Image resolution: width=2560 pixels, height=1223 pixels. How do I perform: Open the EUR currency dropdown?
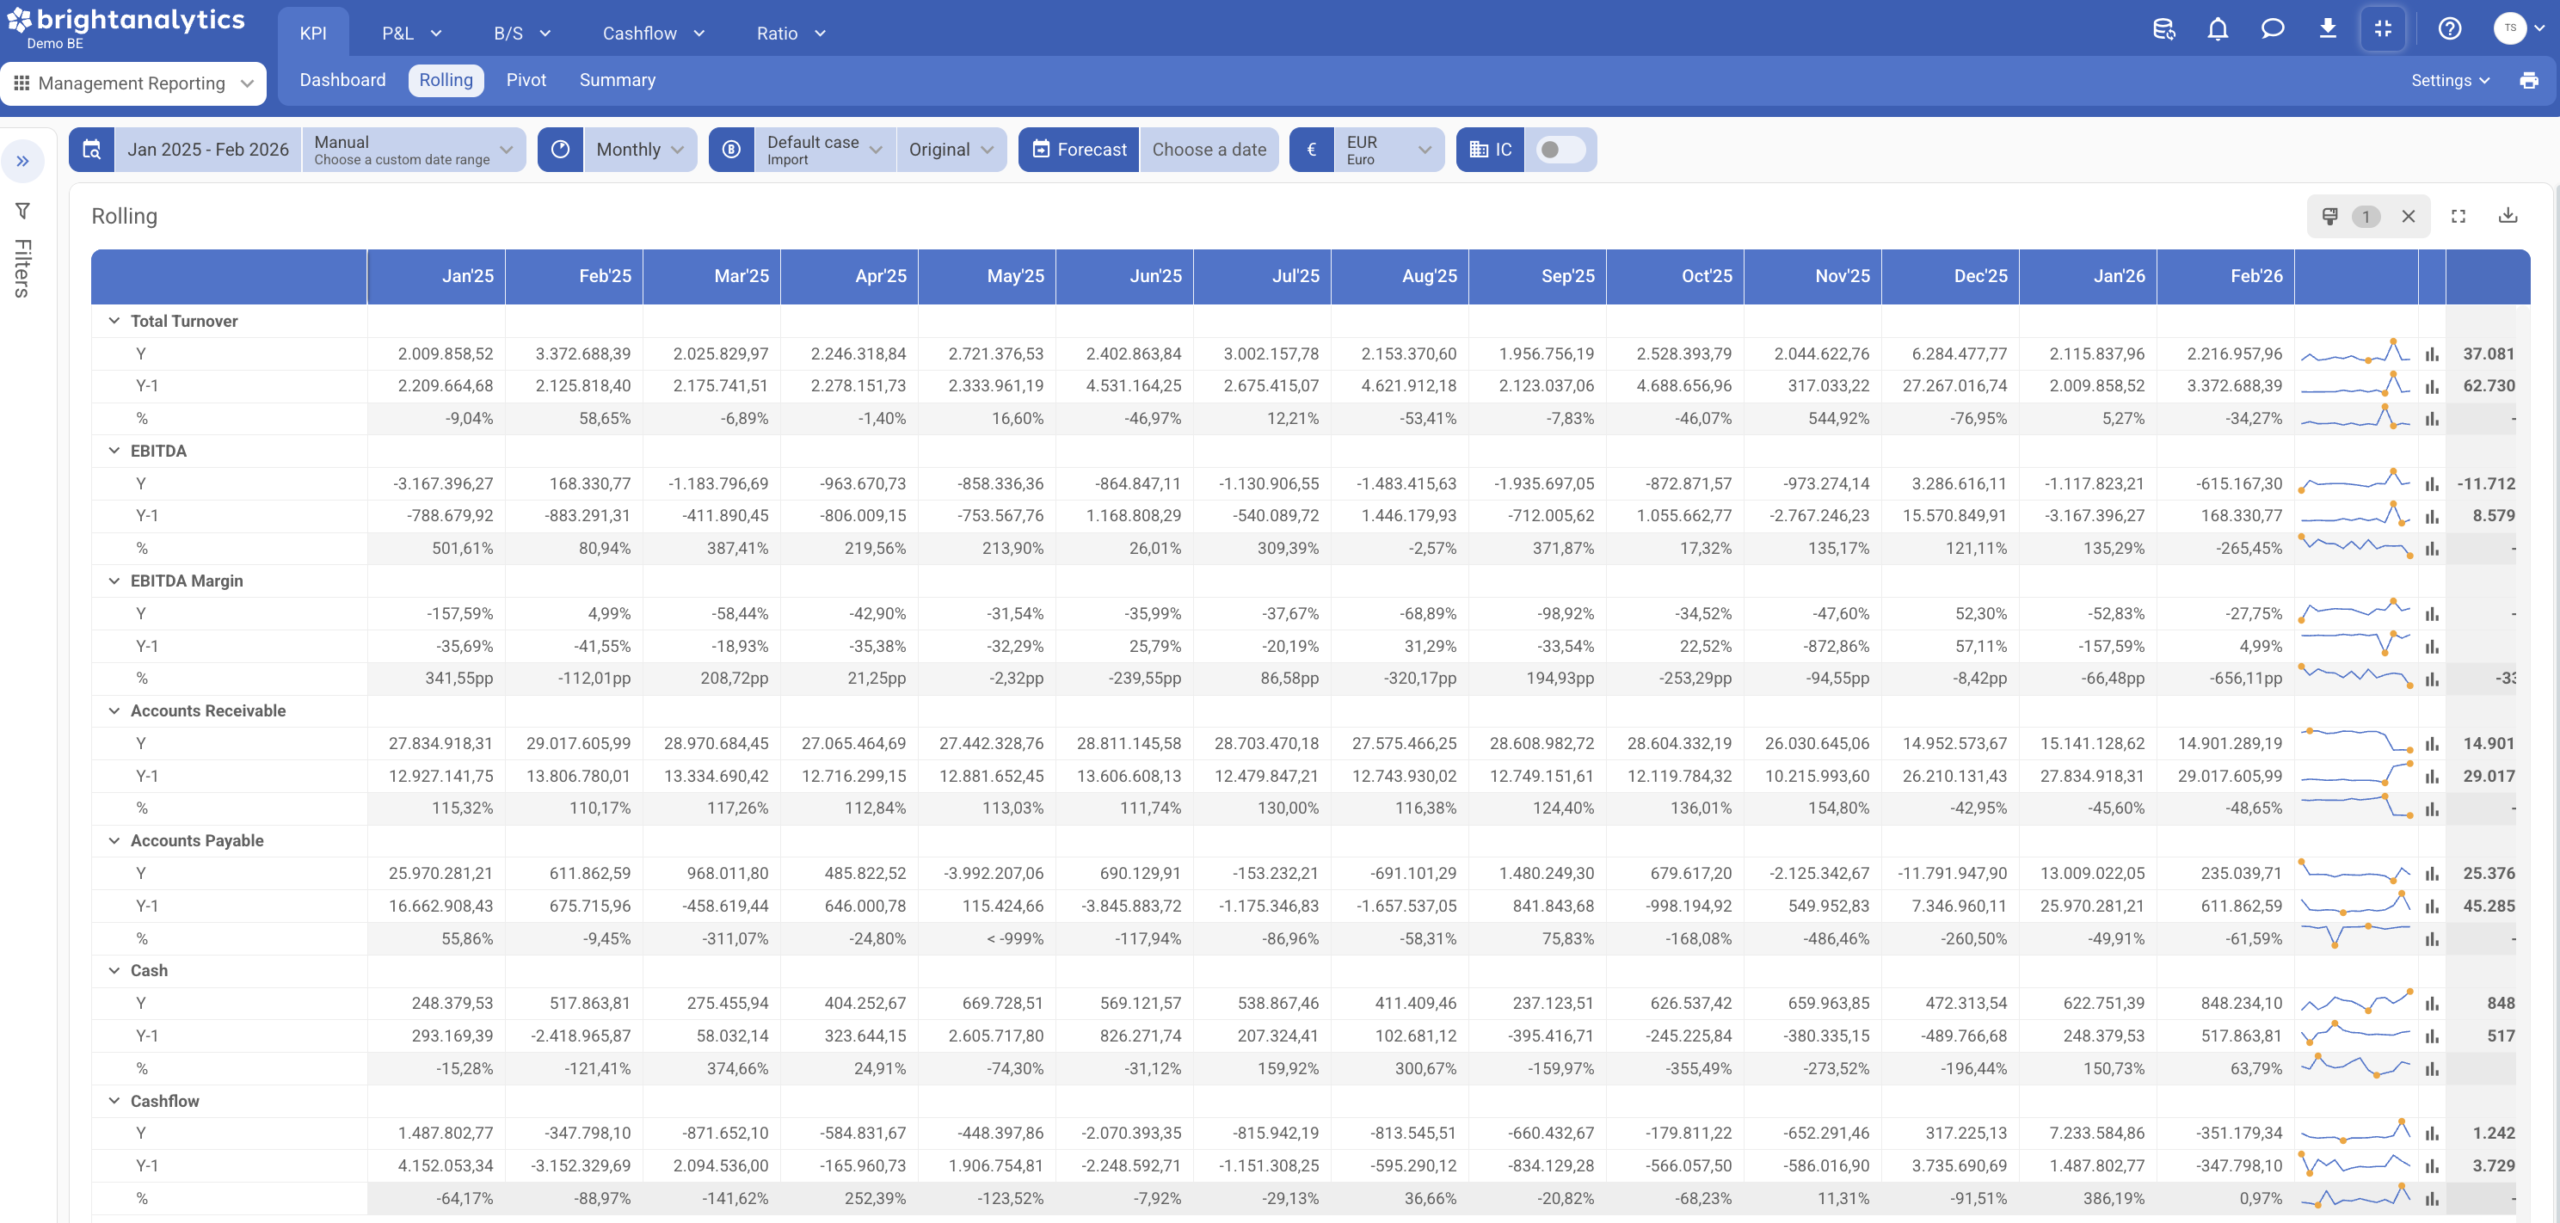click(1389, 150)
